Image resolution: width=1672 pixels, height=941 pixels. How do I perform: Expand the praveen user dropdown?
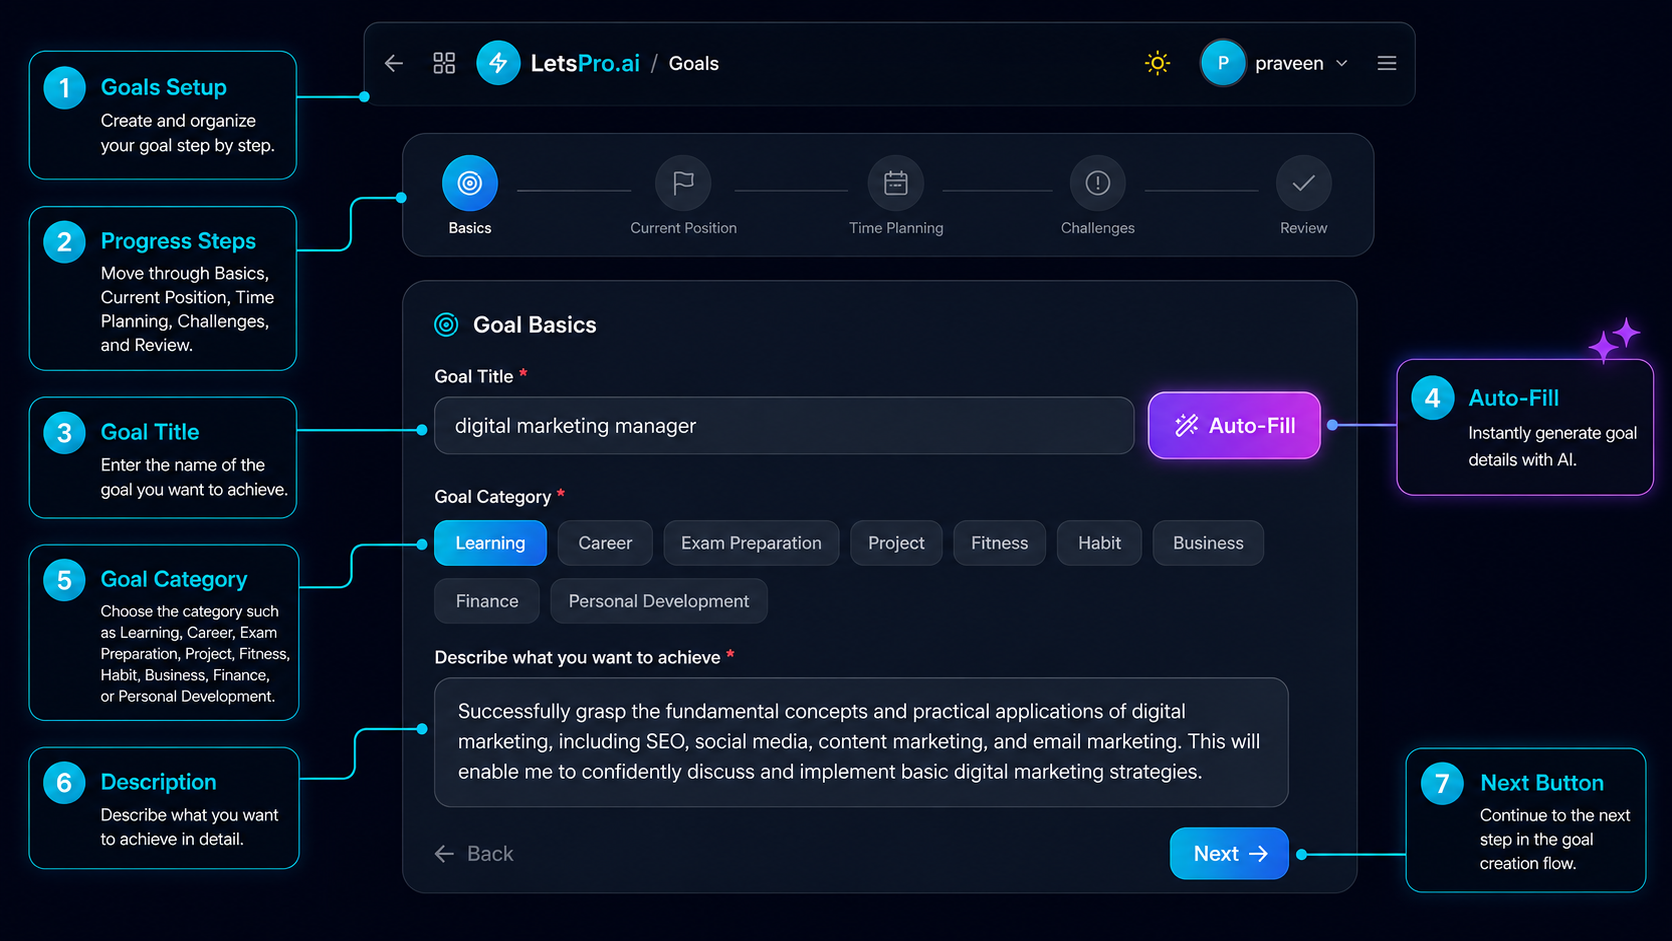1342,63
